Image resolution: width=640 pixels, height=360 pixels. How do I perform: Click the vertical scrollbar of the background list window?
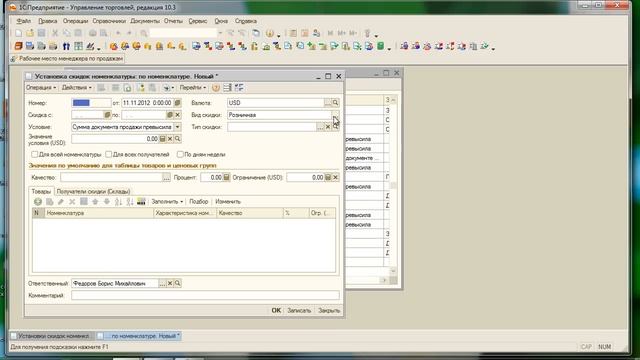(393, 186)
